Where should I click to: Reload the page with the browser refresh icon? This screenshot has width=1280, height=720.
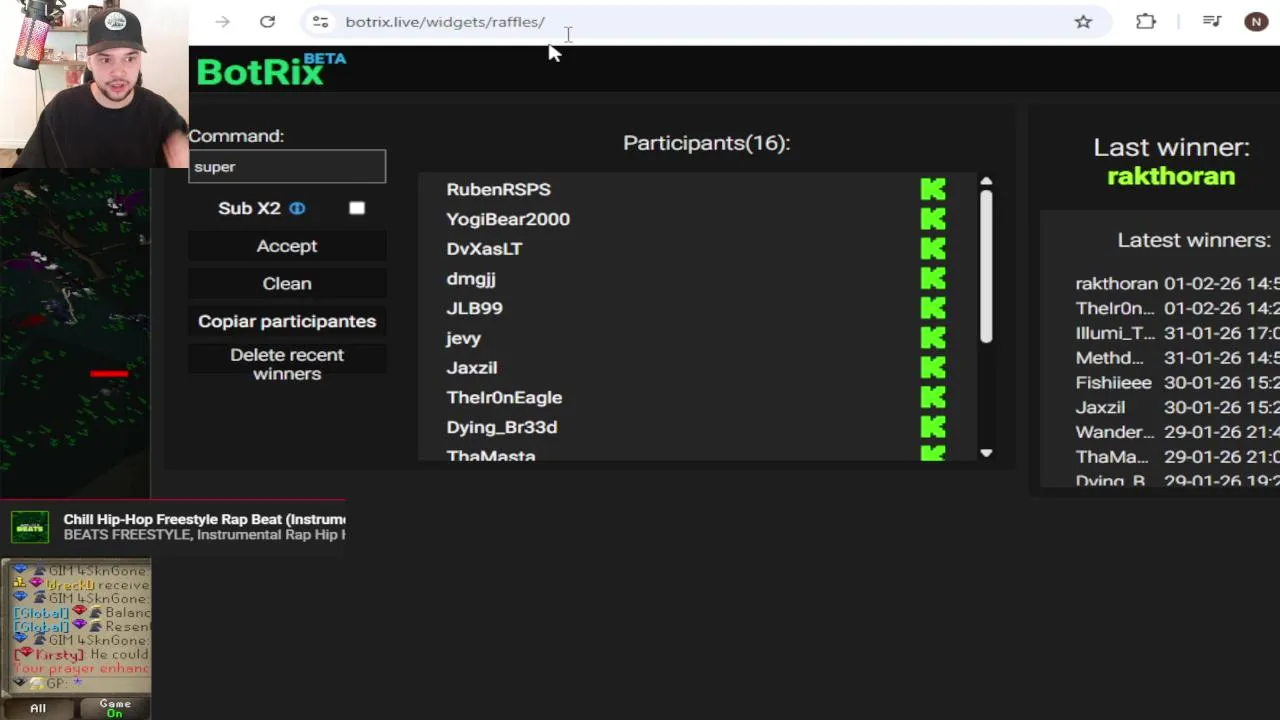(x=267, y=21)
